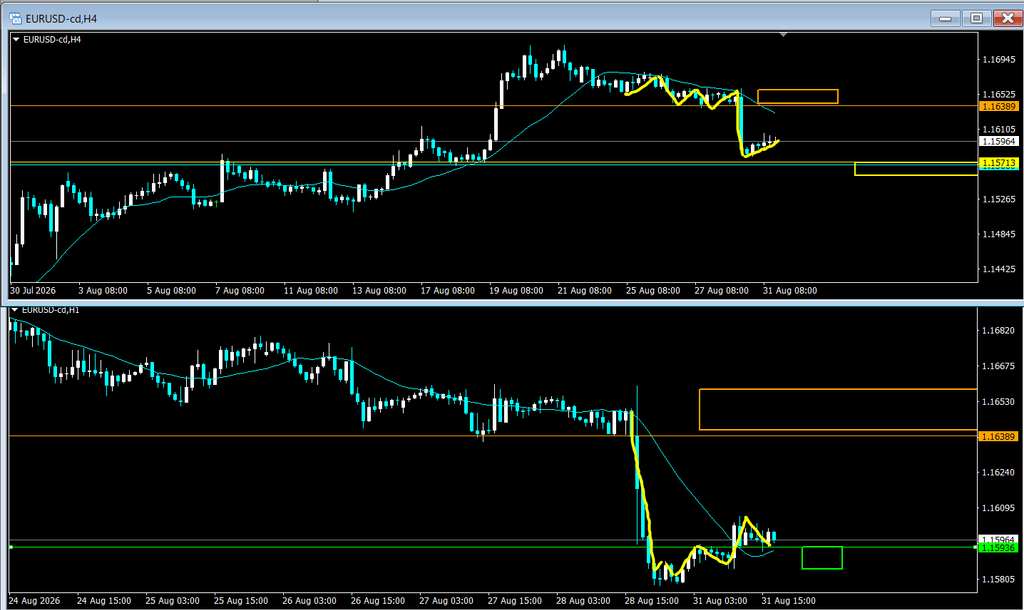This screenshot has width=1024, height=610.
Task: Select the orange 1.16389 price label on H4 chart
Action: pos(999,106)
